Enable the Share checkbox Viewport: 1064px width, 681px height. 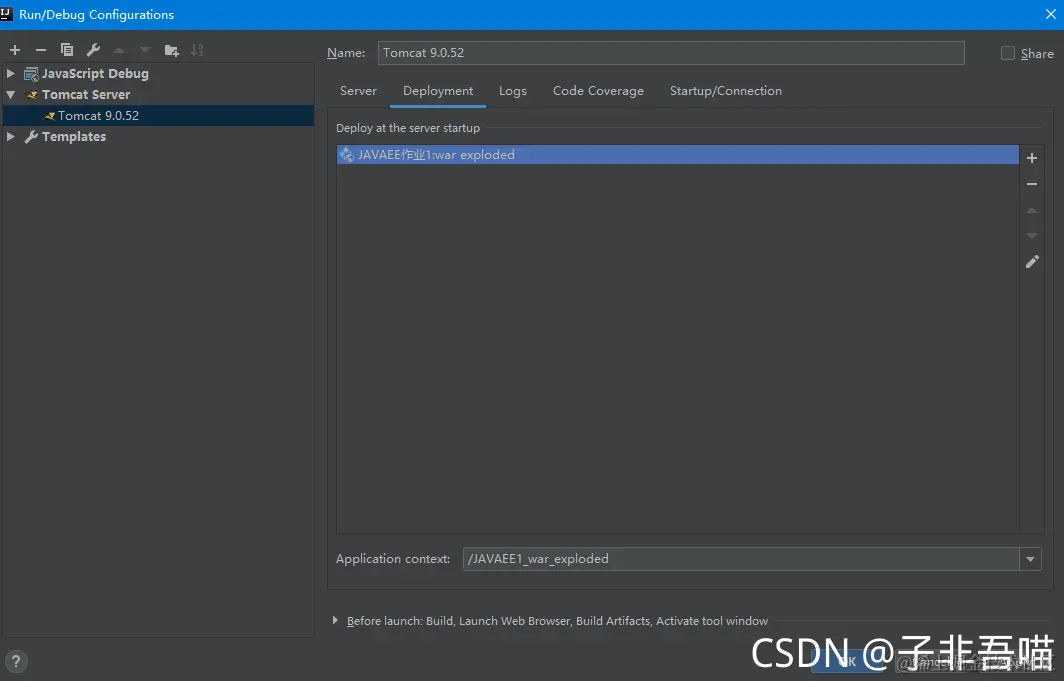[1008, 53]
